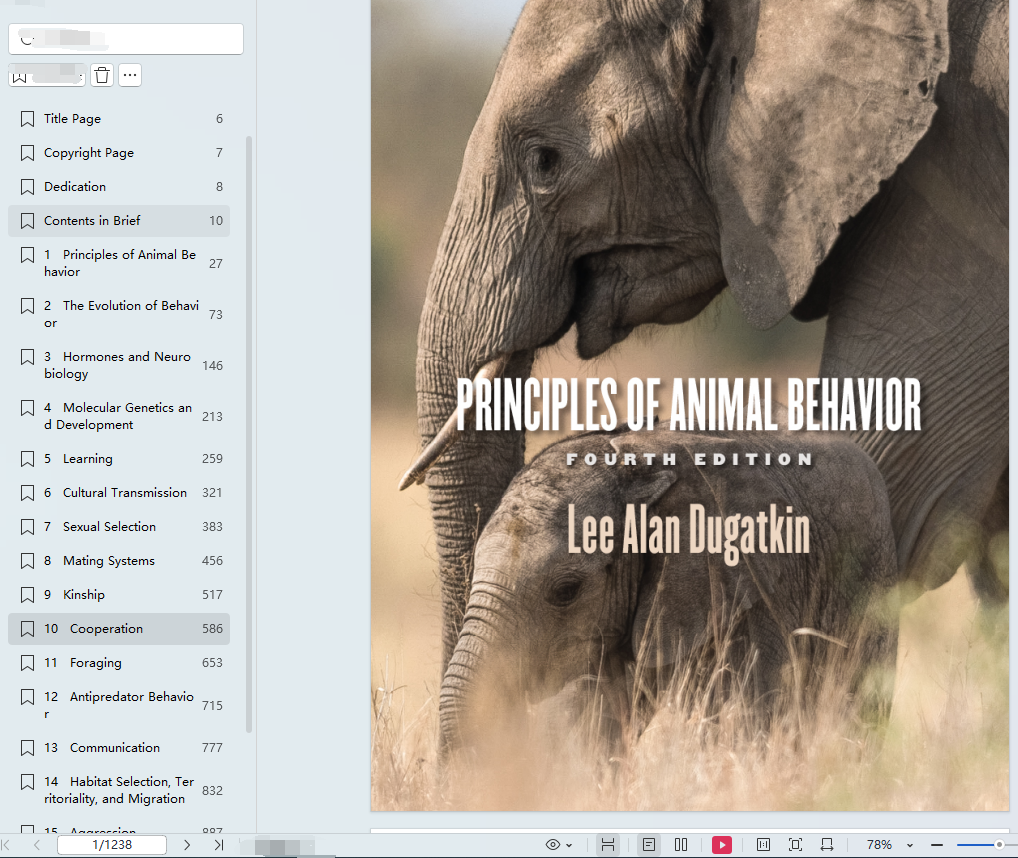This screenshot has width=1018, height=858.
Task: Zoom out with the minus button
Action: [937, 844]
